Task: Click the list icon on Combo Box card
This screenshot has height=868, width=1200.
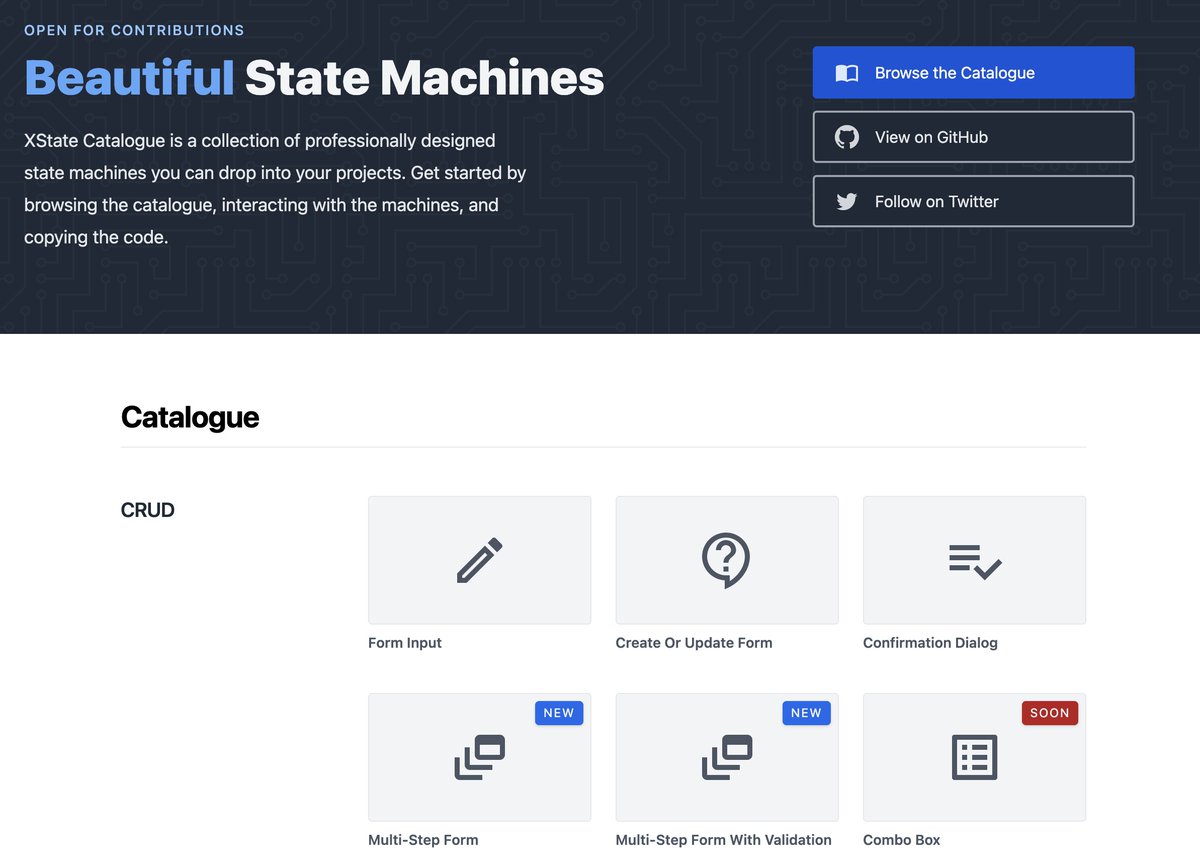Action: (974, 757)
